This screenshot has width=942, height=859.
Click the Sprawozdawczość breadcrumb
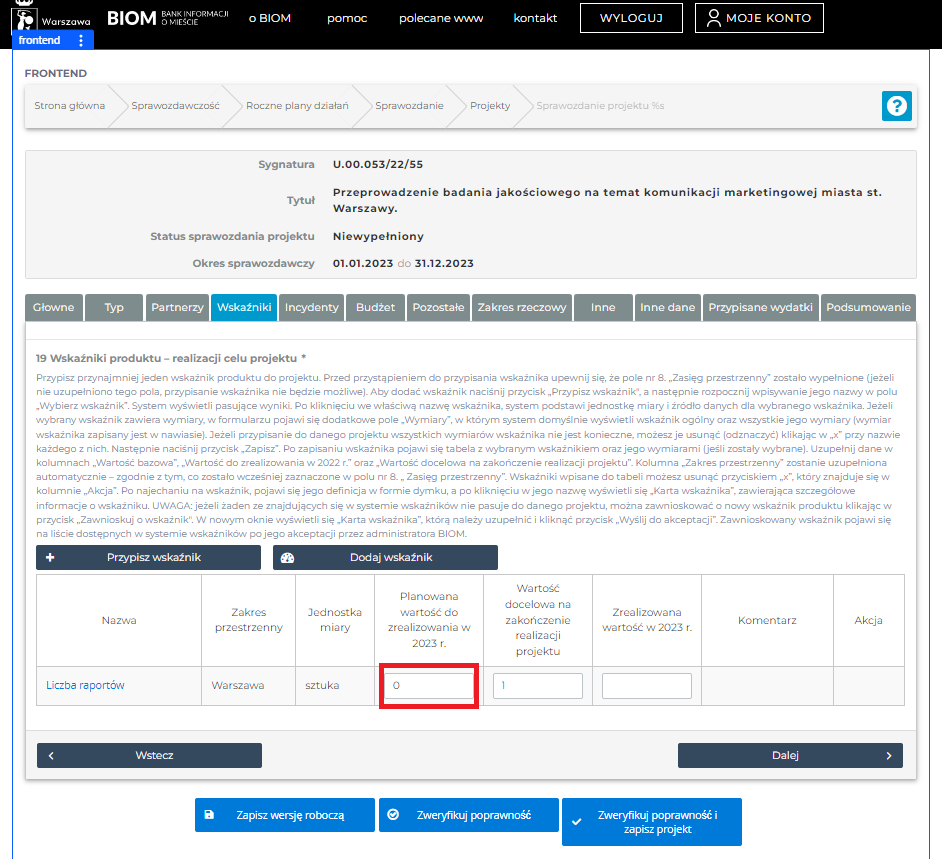[x=175, y=106]
